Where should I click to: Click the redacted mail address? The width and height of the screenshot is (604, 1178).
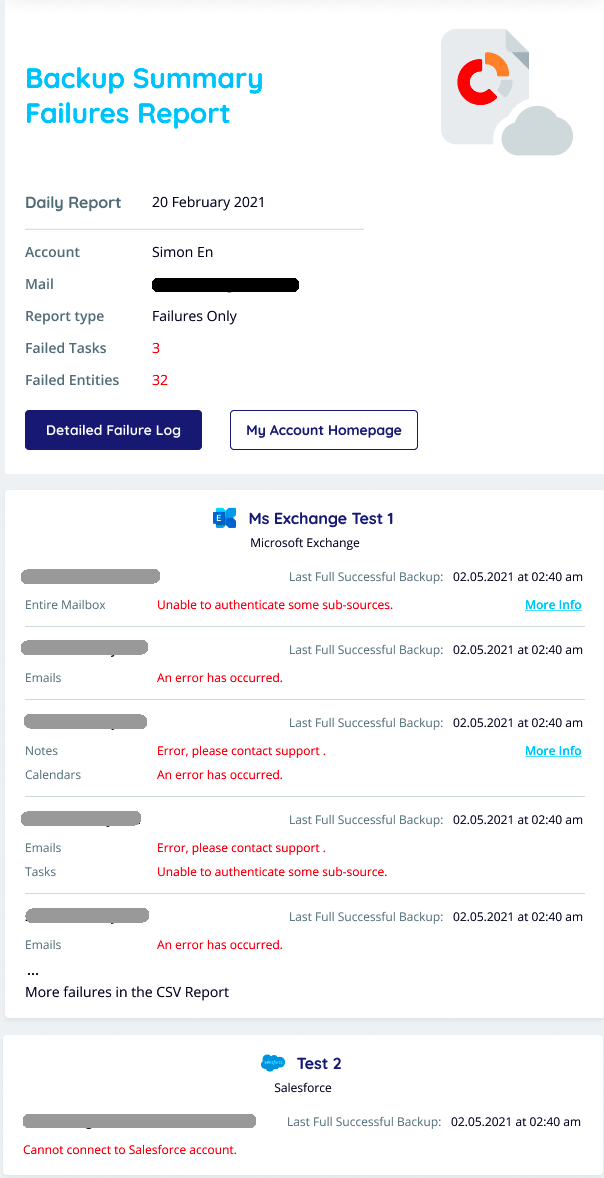click(x=225, y=285)
